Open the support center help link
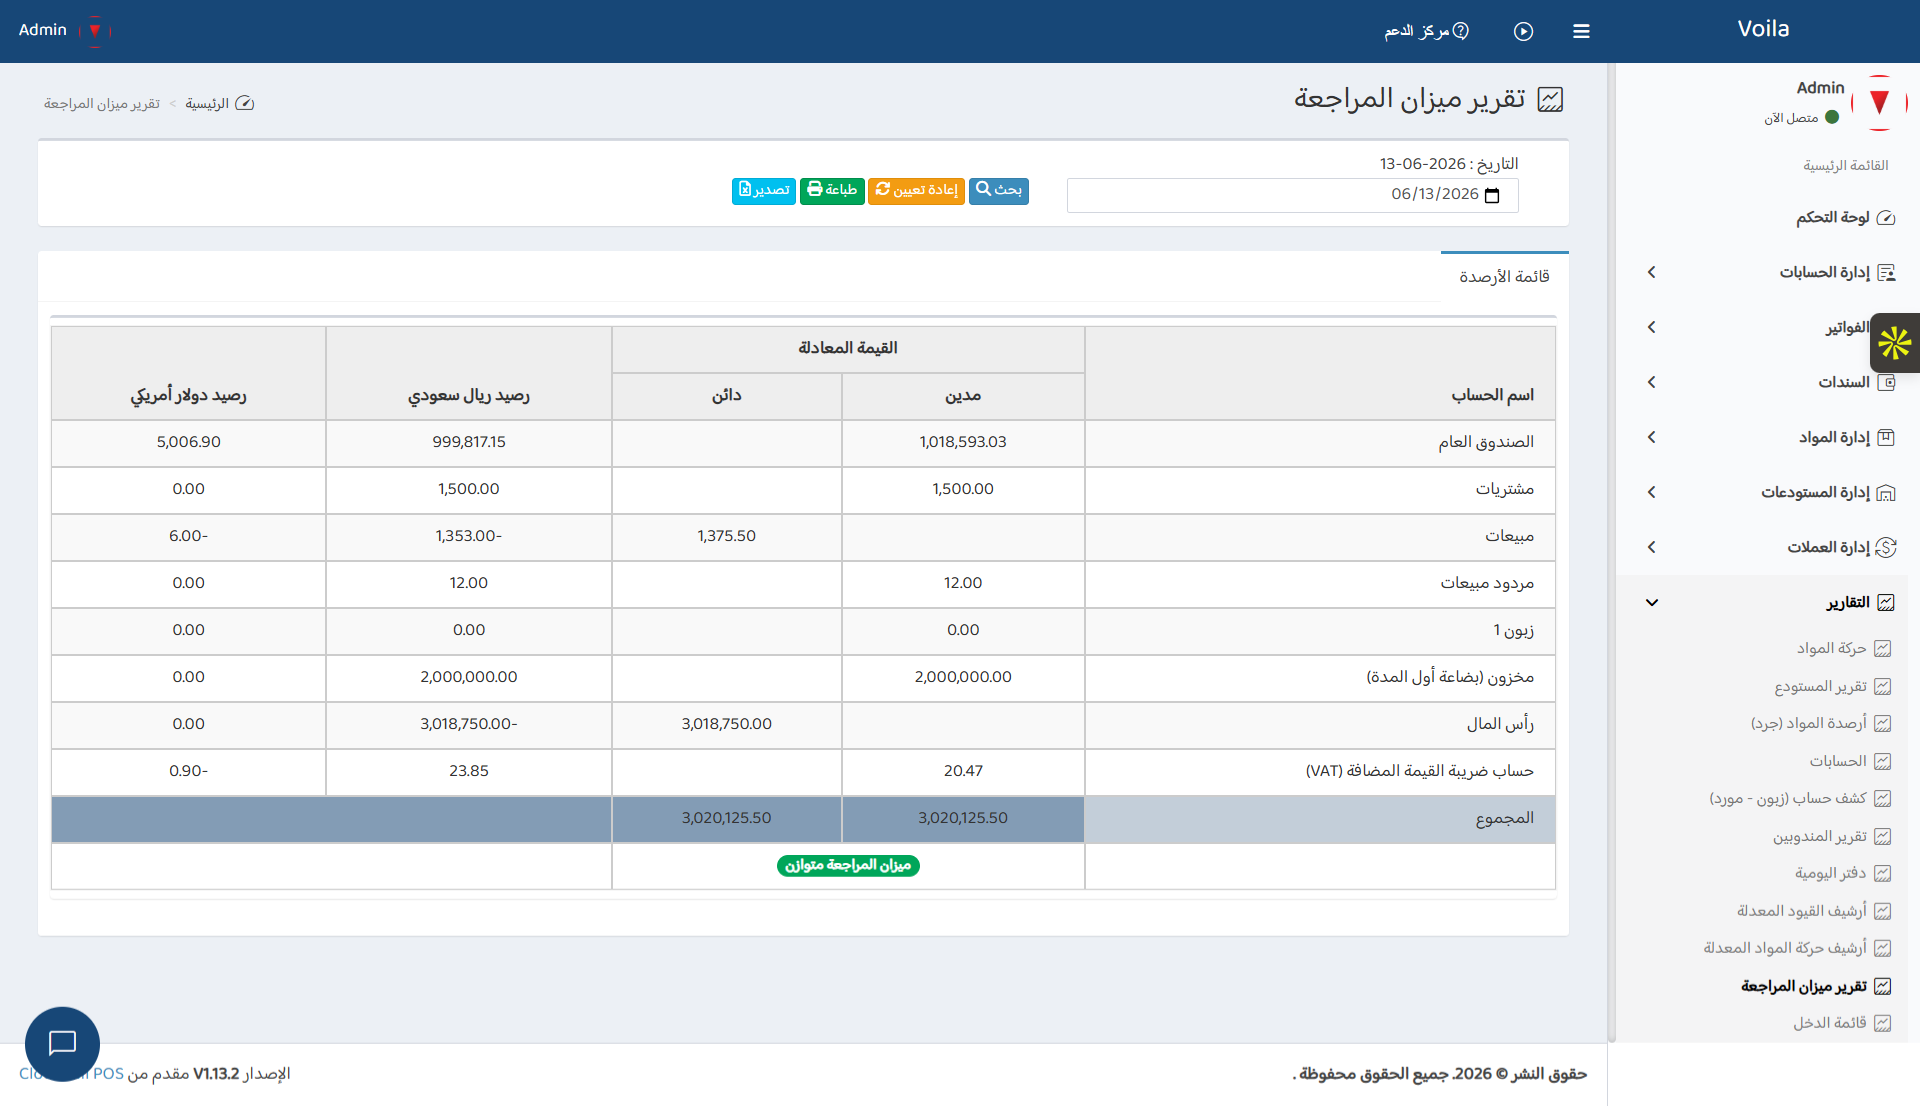 point(1426,31)
